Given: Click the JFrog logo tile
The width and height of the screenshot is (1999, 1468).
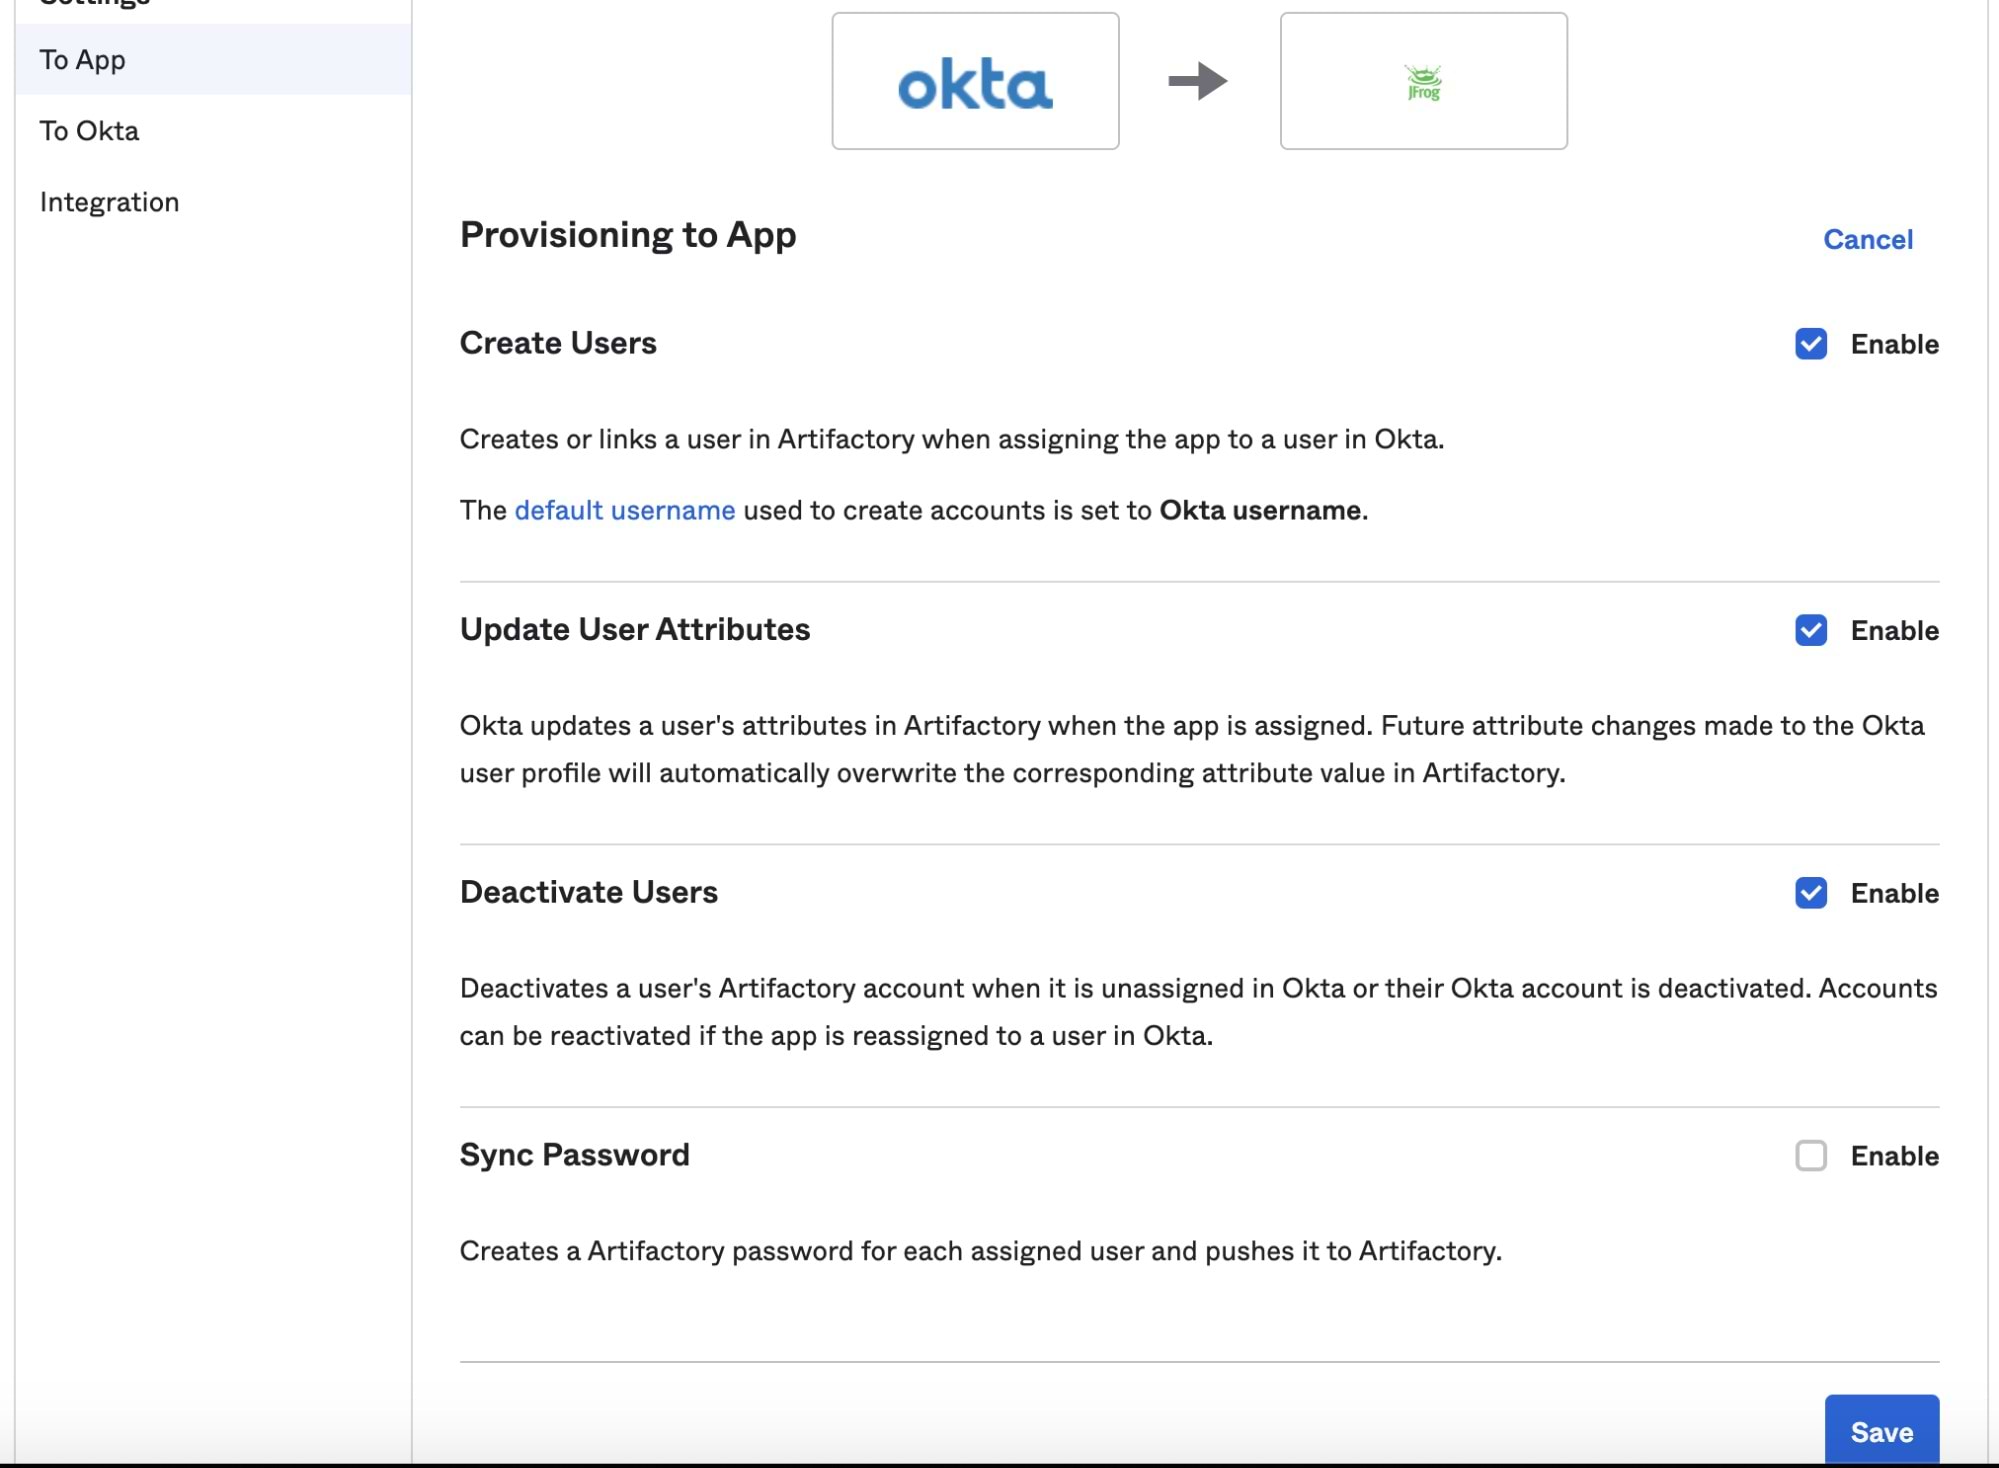Looking at the screenshot, I should (1423, 81).
